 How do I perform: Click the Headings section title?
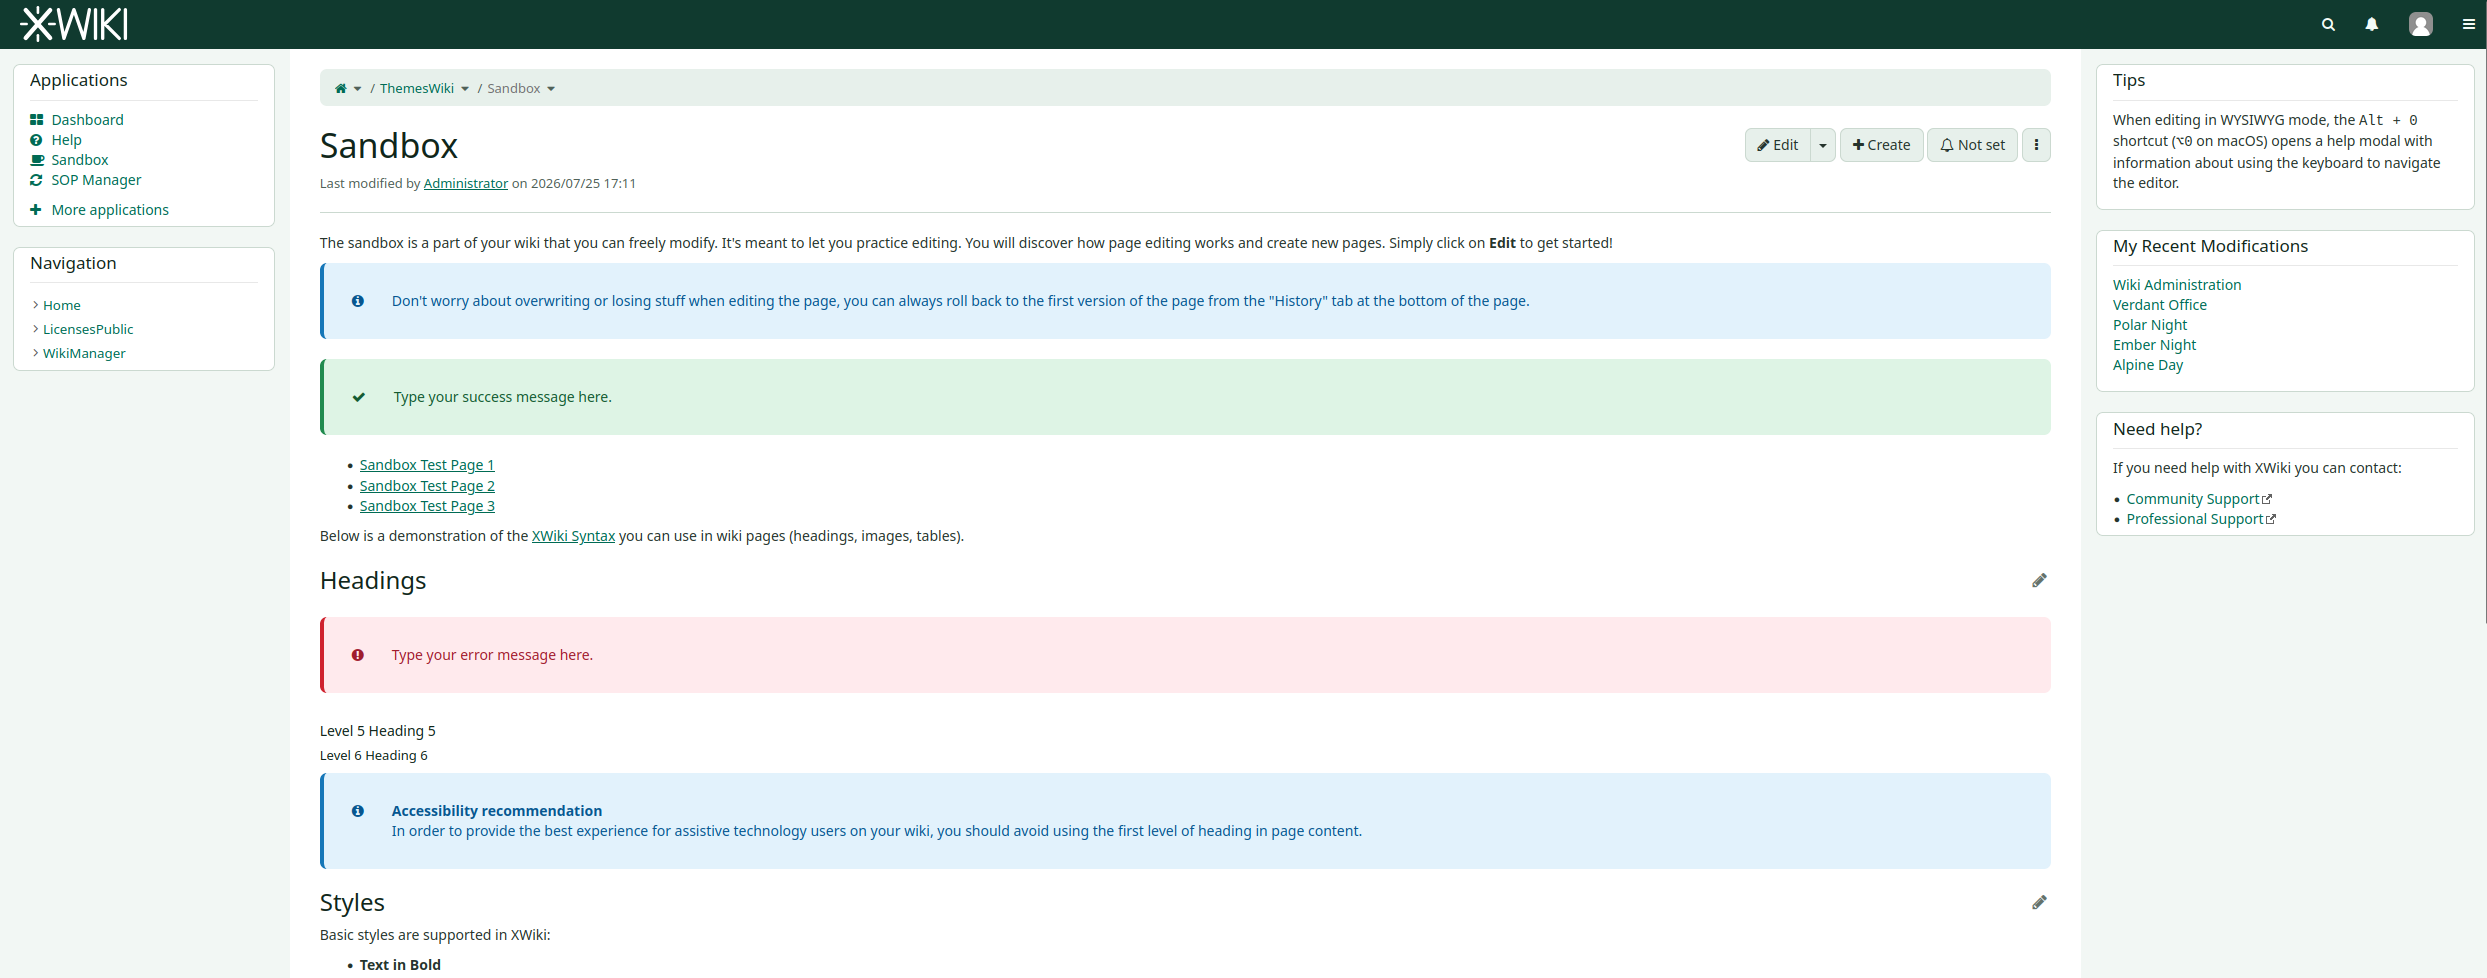tap(373, 581)
